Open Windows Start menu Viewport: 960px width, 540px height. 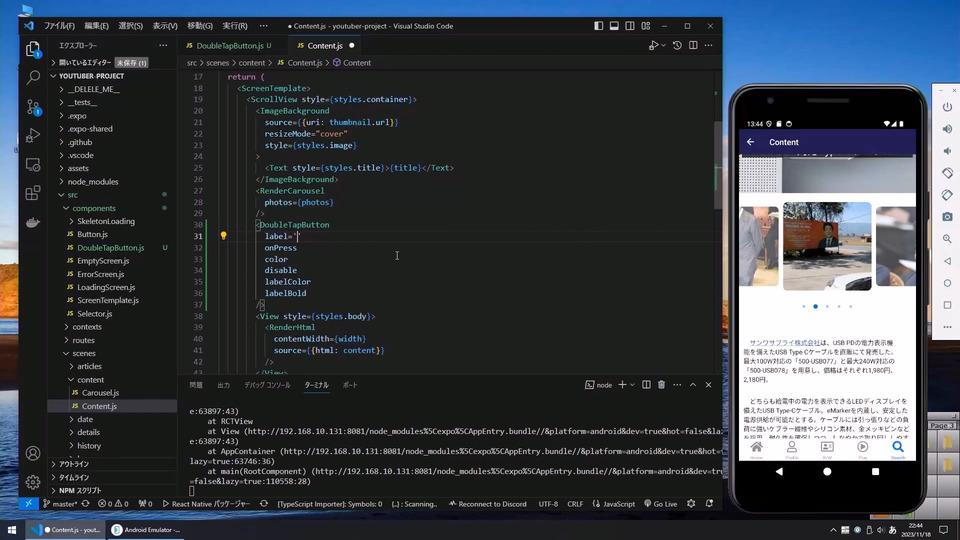click(12, 530)
